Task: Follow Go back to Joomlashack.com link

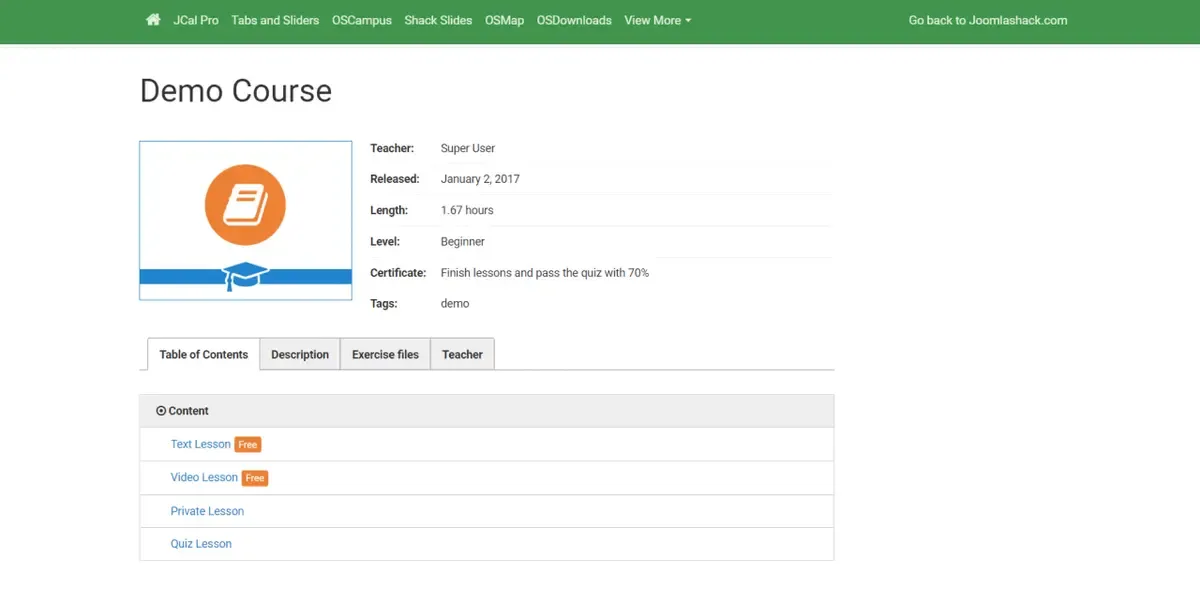Action: click(988, 20)
